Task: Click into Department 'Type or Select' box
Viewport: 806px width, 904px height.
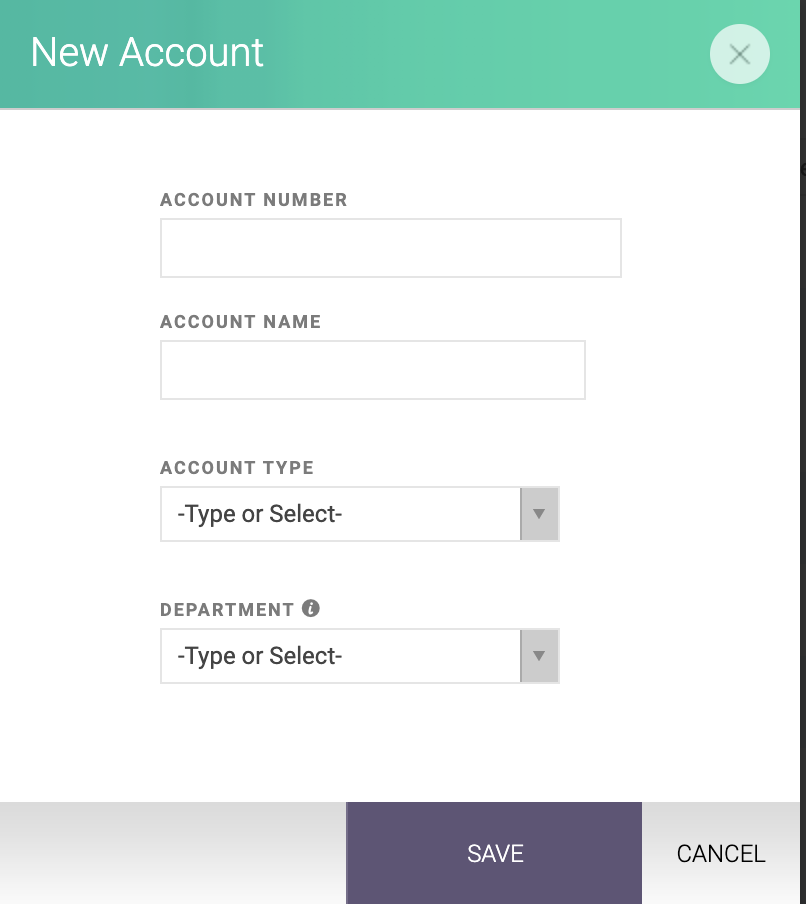Action: [x=341, y=656]
